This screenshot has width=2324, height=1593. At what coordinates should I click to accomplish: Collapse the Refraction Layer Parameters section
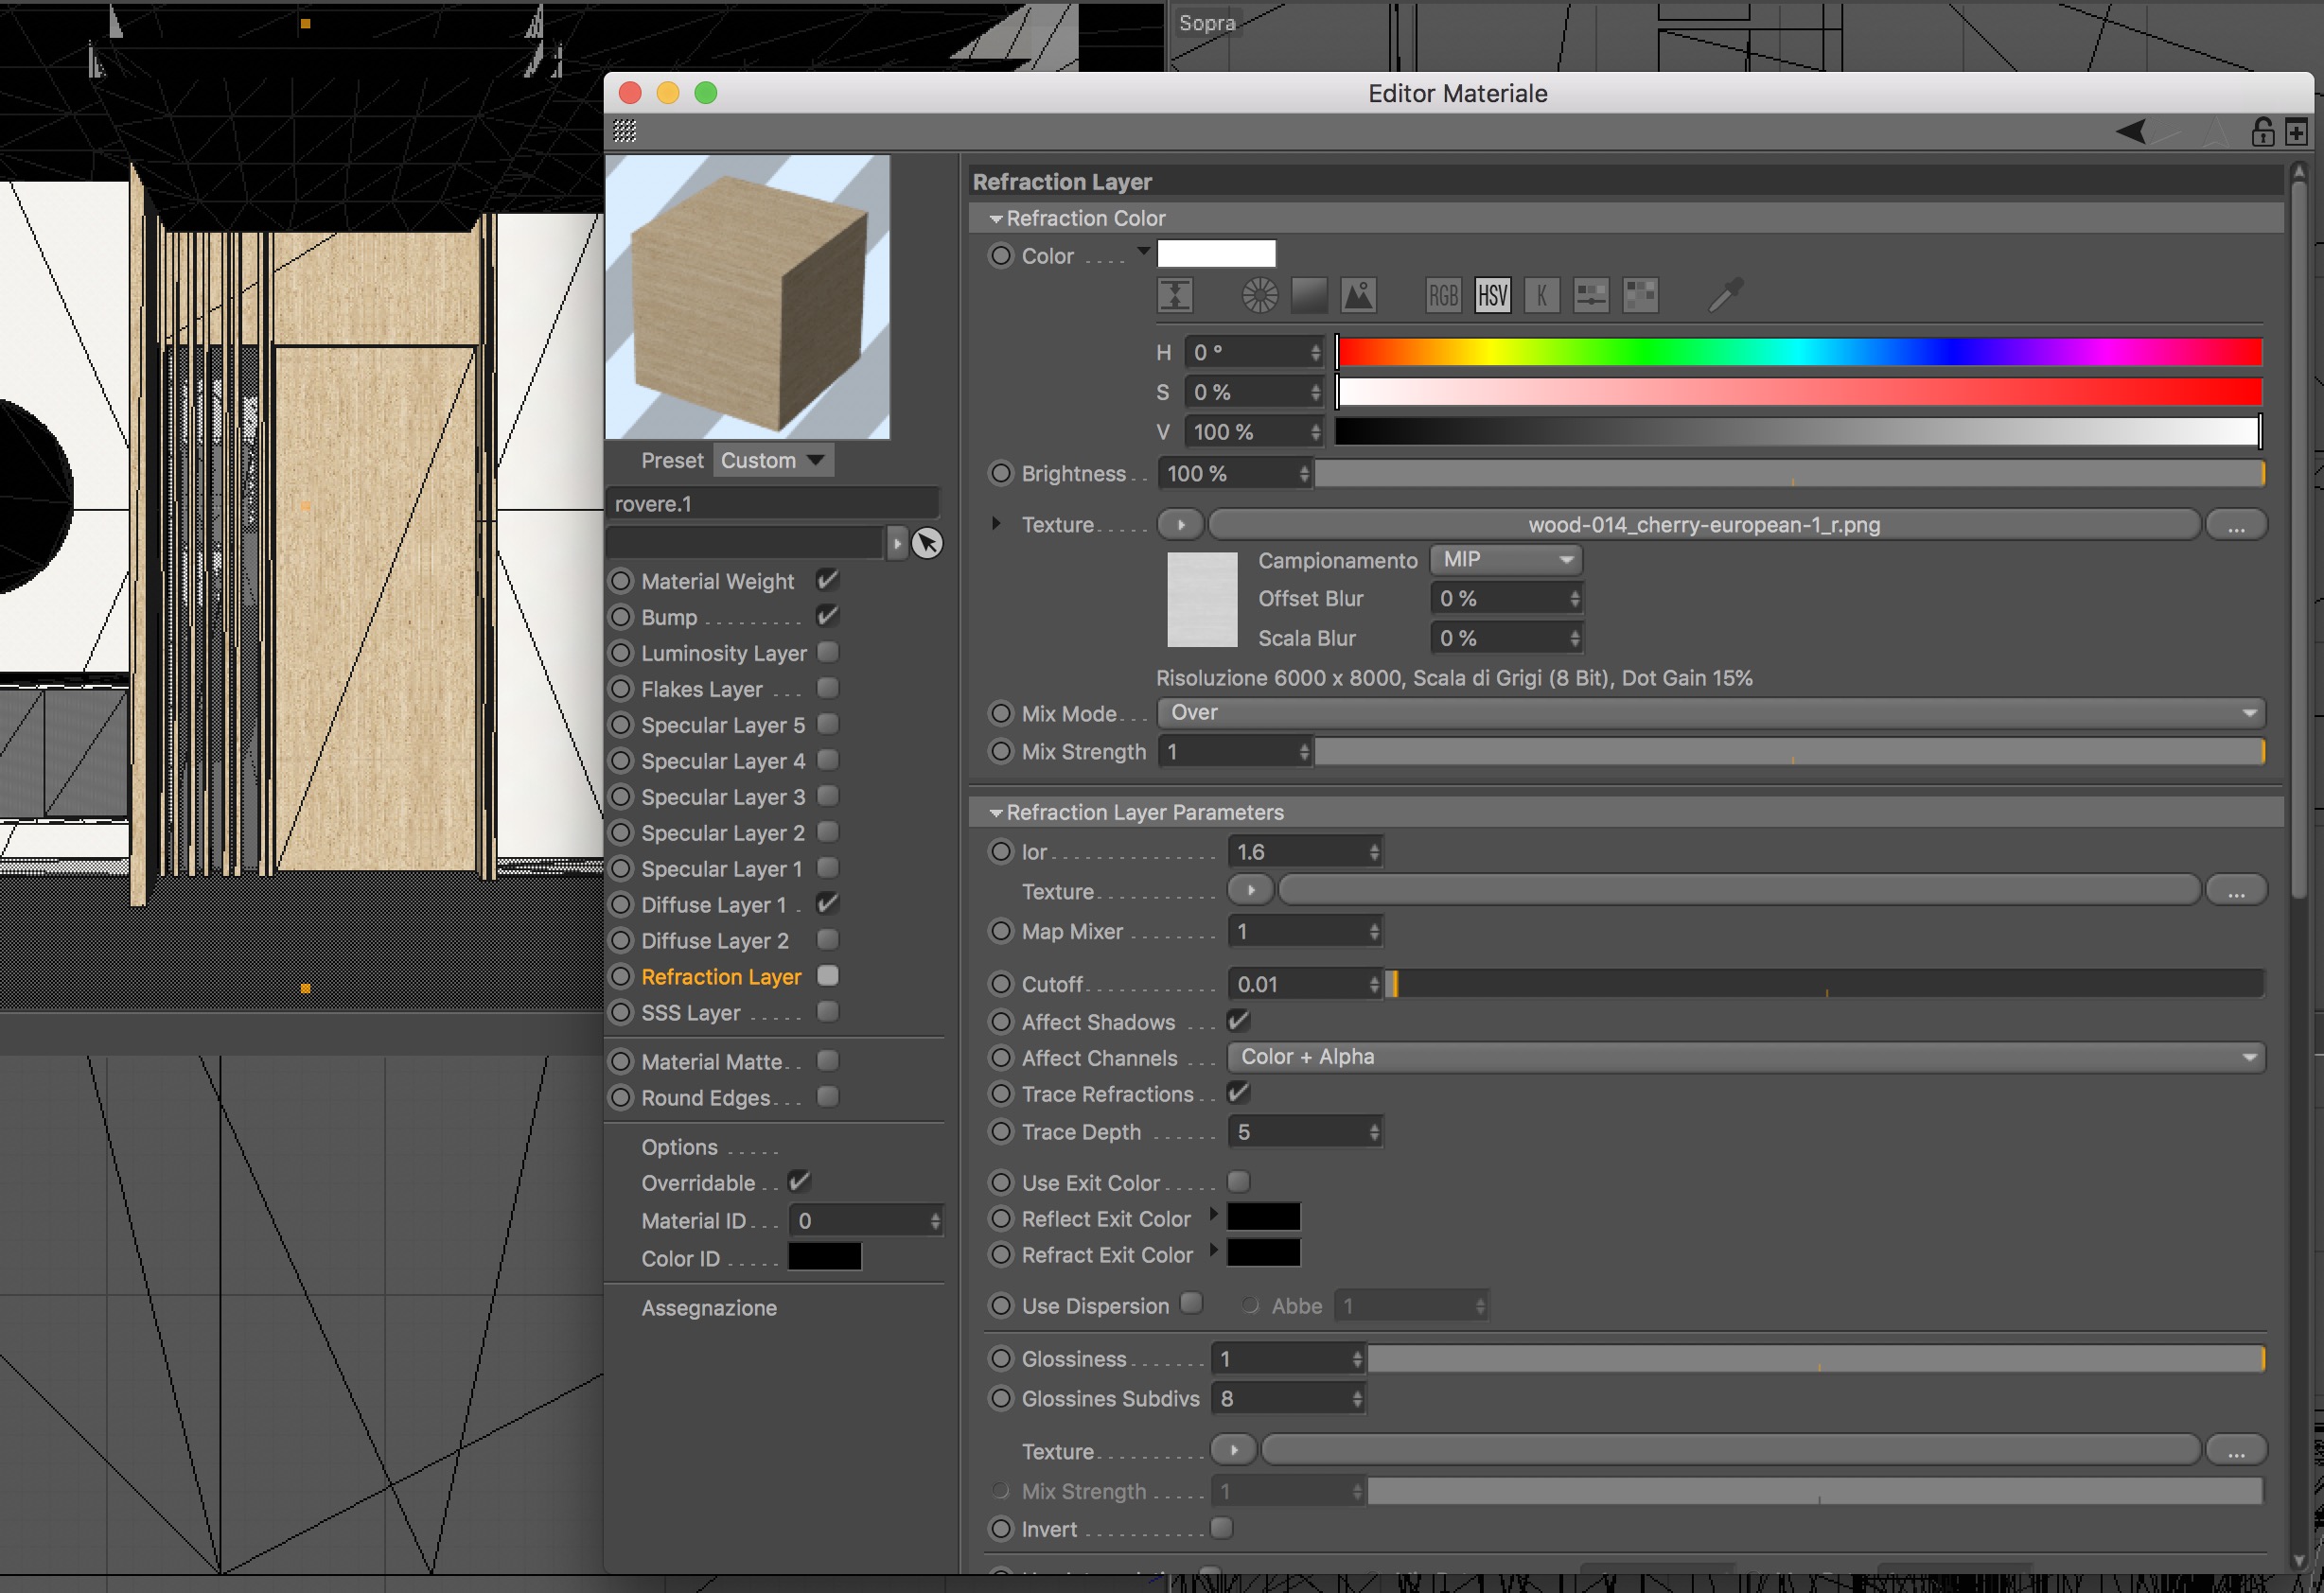point(995,813)
